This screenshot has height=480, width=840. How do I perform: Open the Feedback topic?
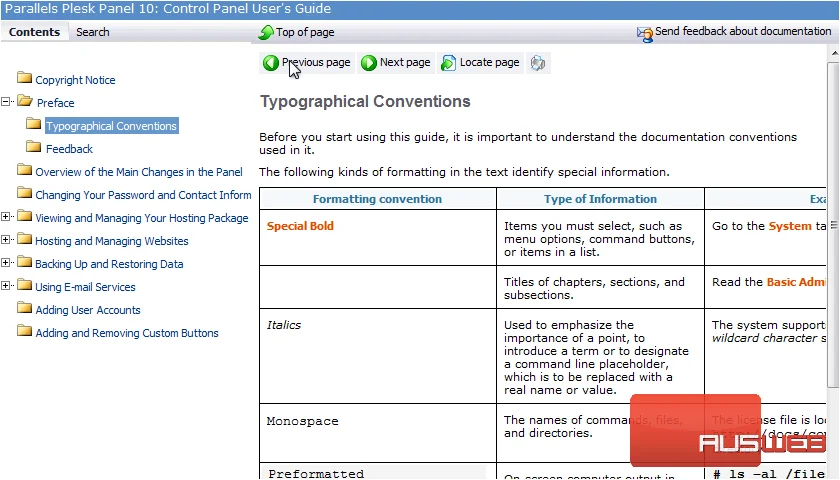[x=69, y=149]
